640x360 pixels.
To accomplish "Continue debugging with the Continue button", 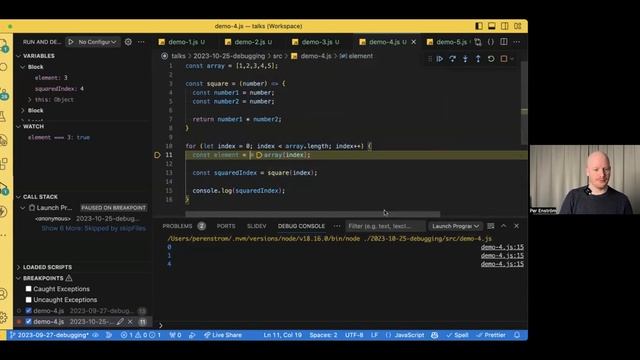I will click(440, 59).
